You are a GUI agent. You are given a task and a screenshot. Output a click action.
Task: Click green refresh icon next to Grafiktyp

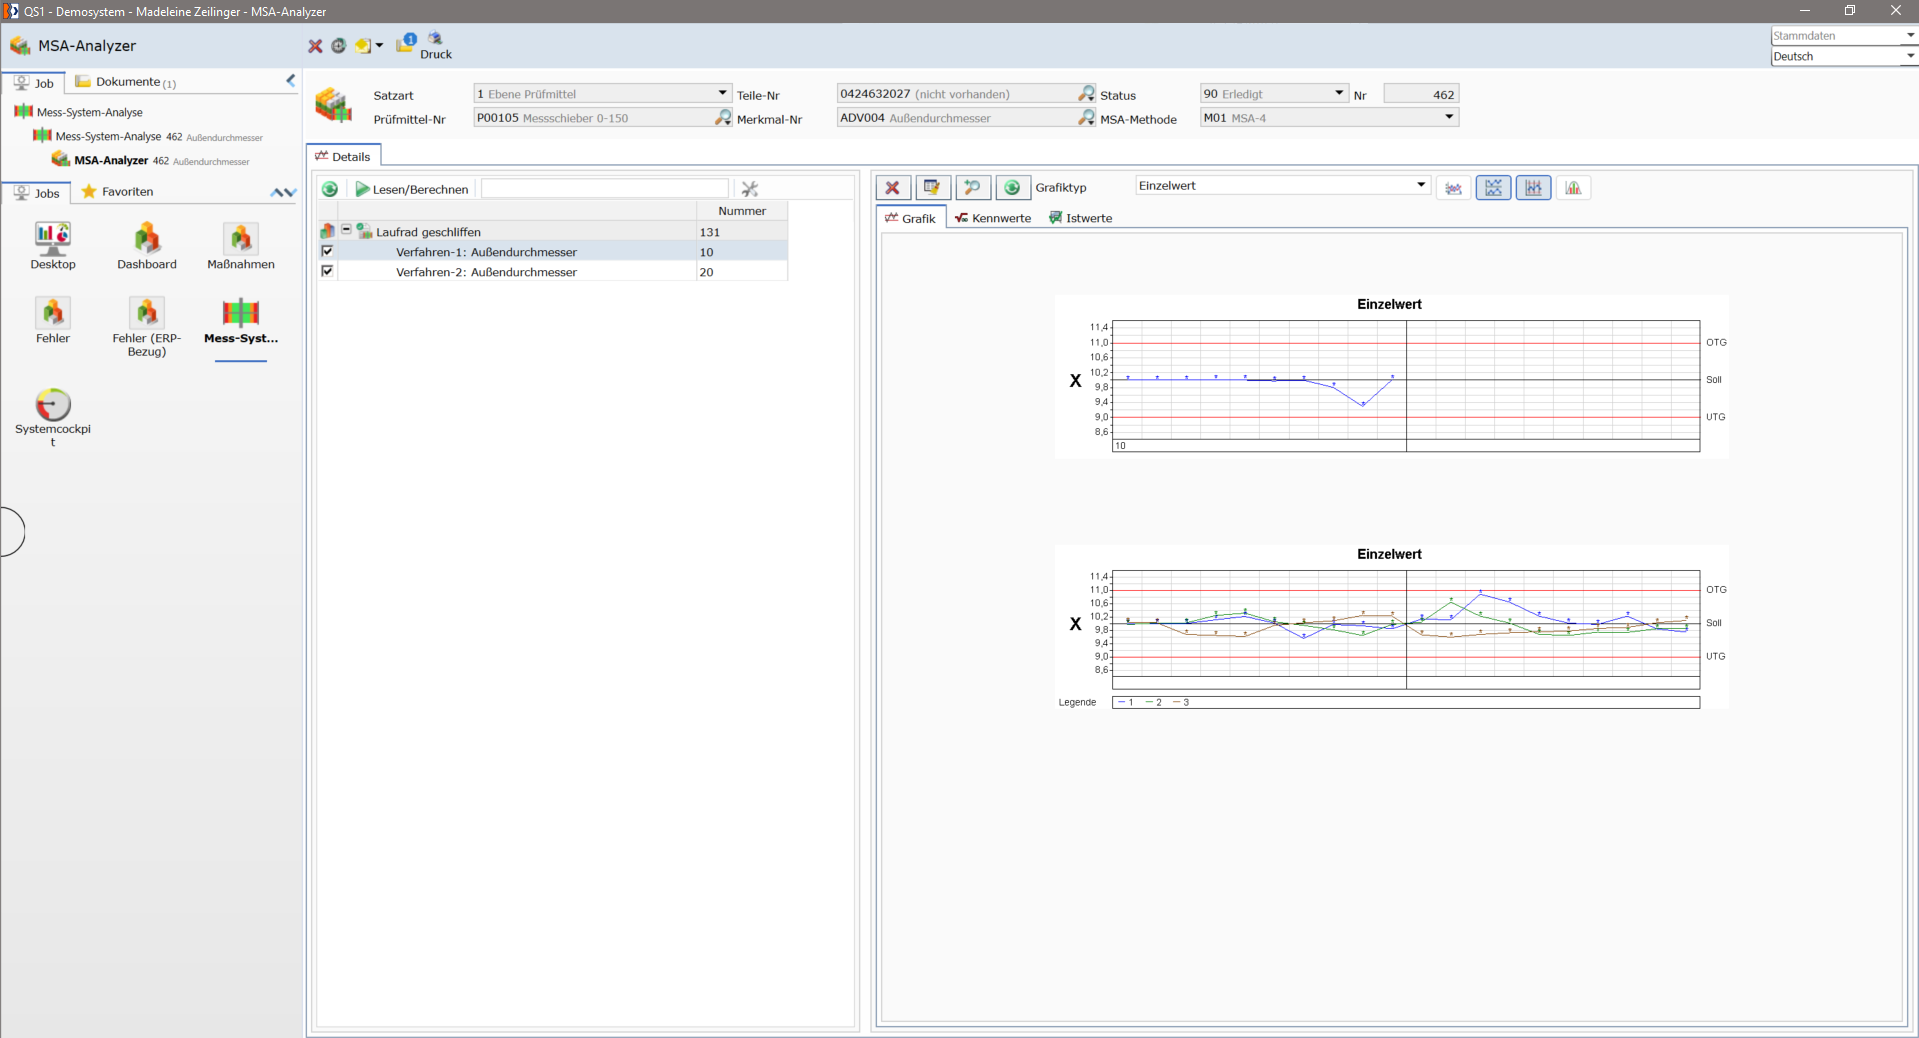pyautogui.click(x=1012, y=188)
